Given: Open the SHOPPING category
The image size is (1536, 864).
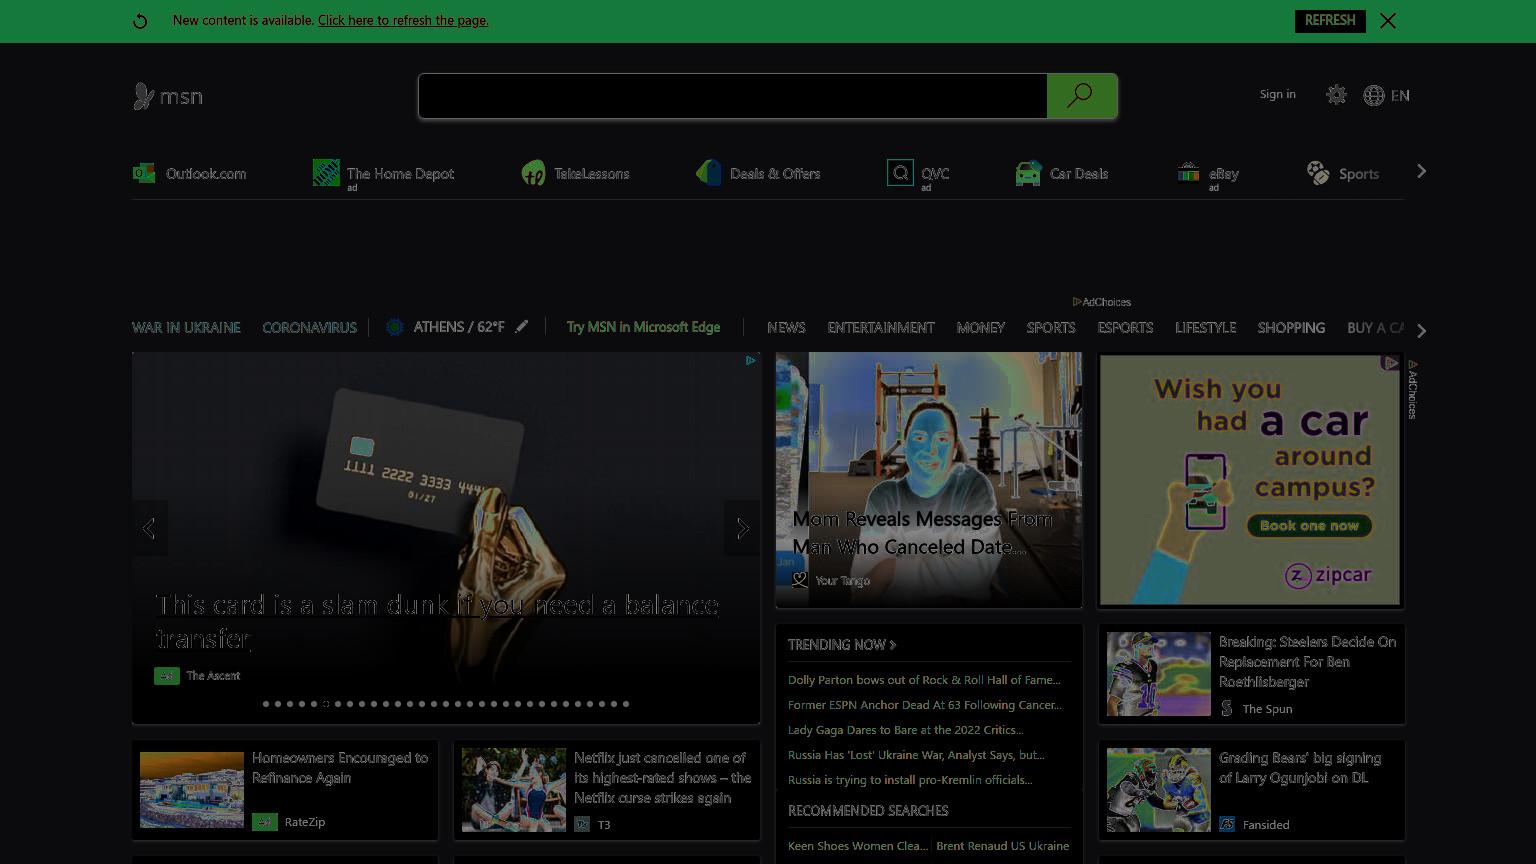Looking at the screenshot, I should pos(1291,328).
